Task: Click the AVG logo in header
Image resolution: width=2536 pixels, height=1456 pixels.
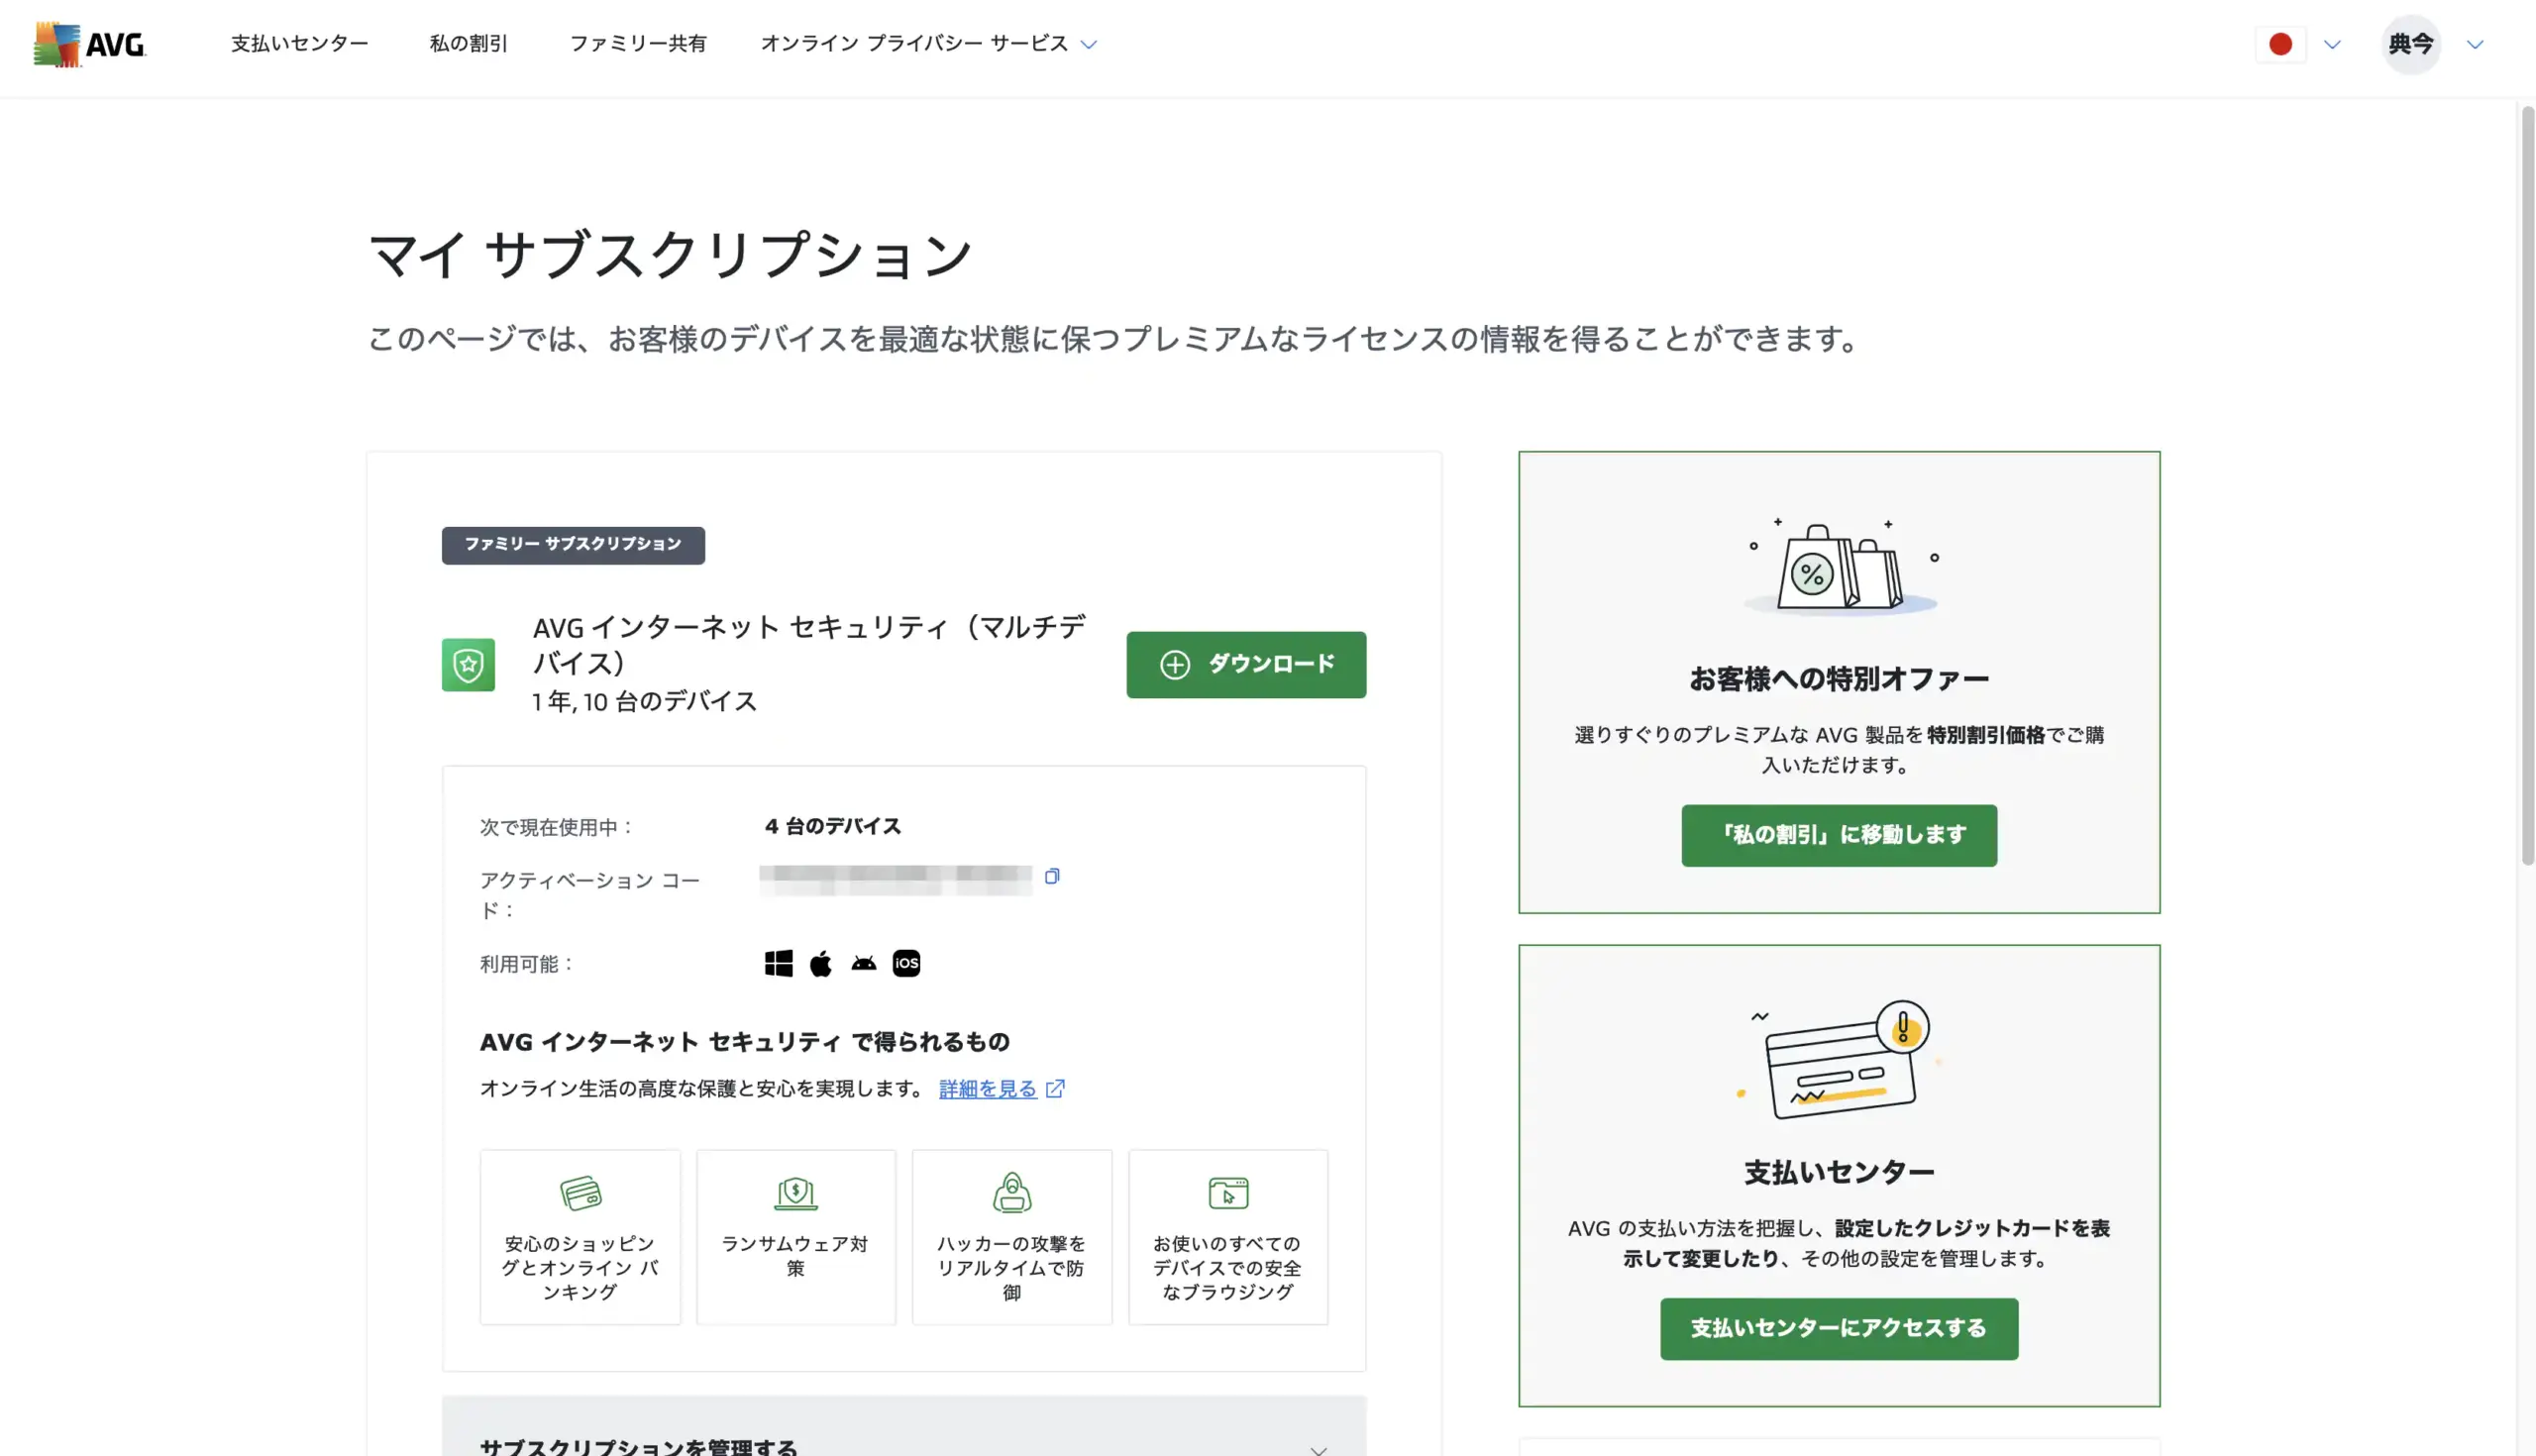Action: [89, 44]
